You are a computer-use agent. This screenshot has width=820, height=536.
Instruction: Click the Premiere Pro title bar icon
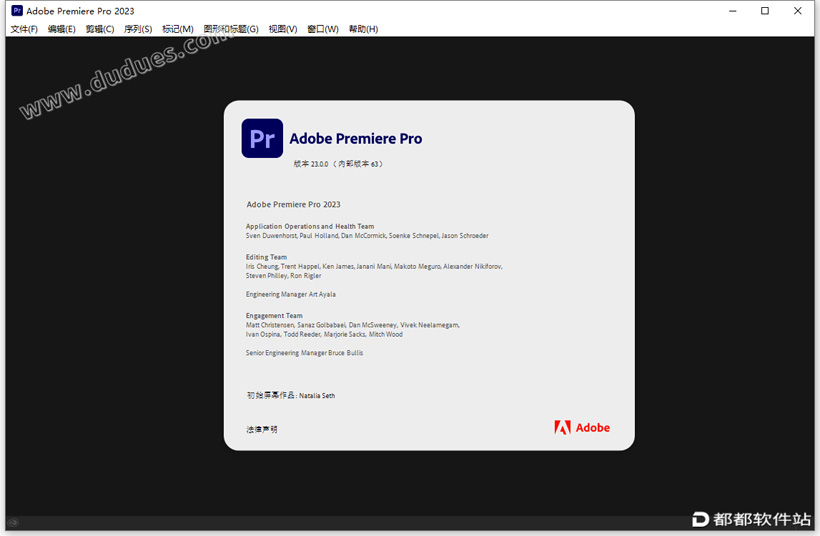pyautogui.click(x=17, y=10)
